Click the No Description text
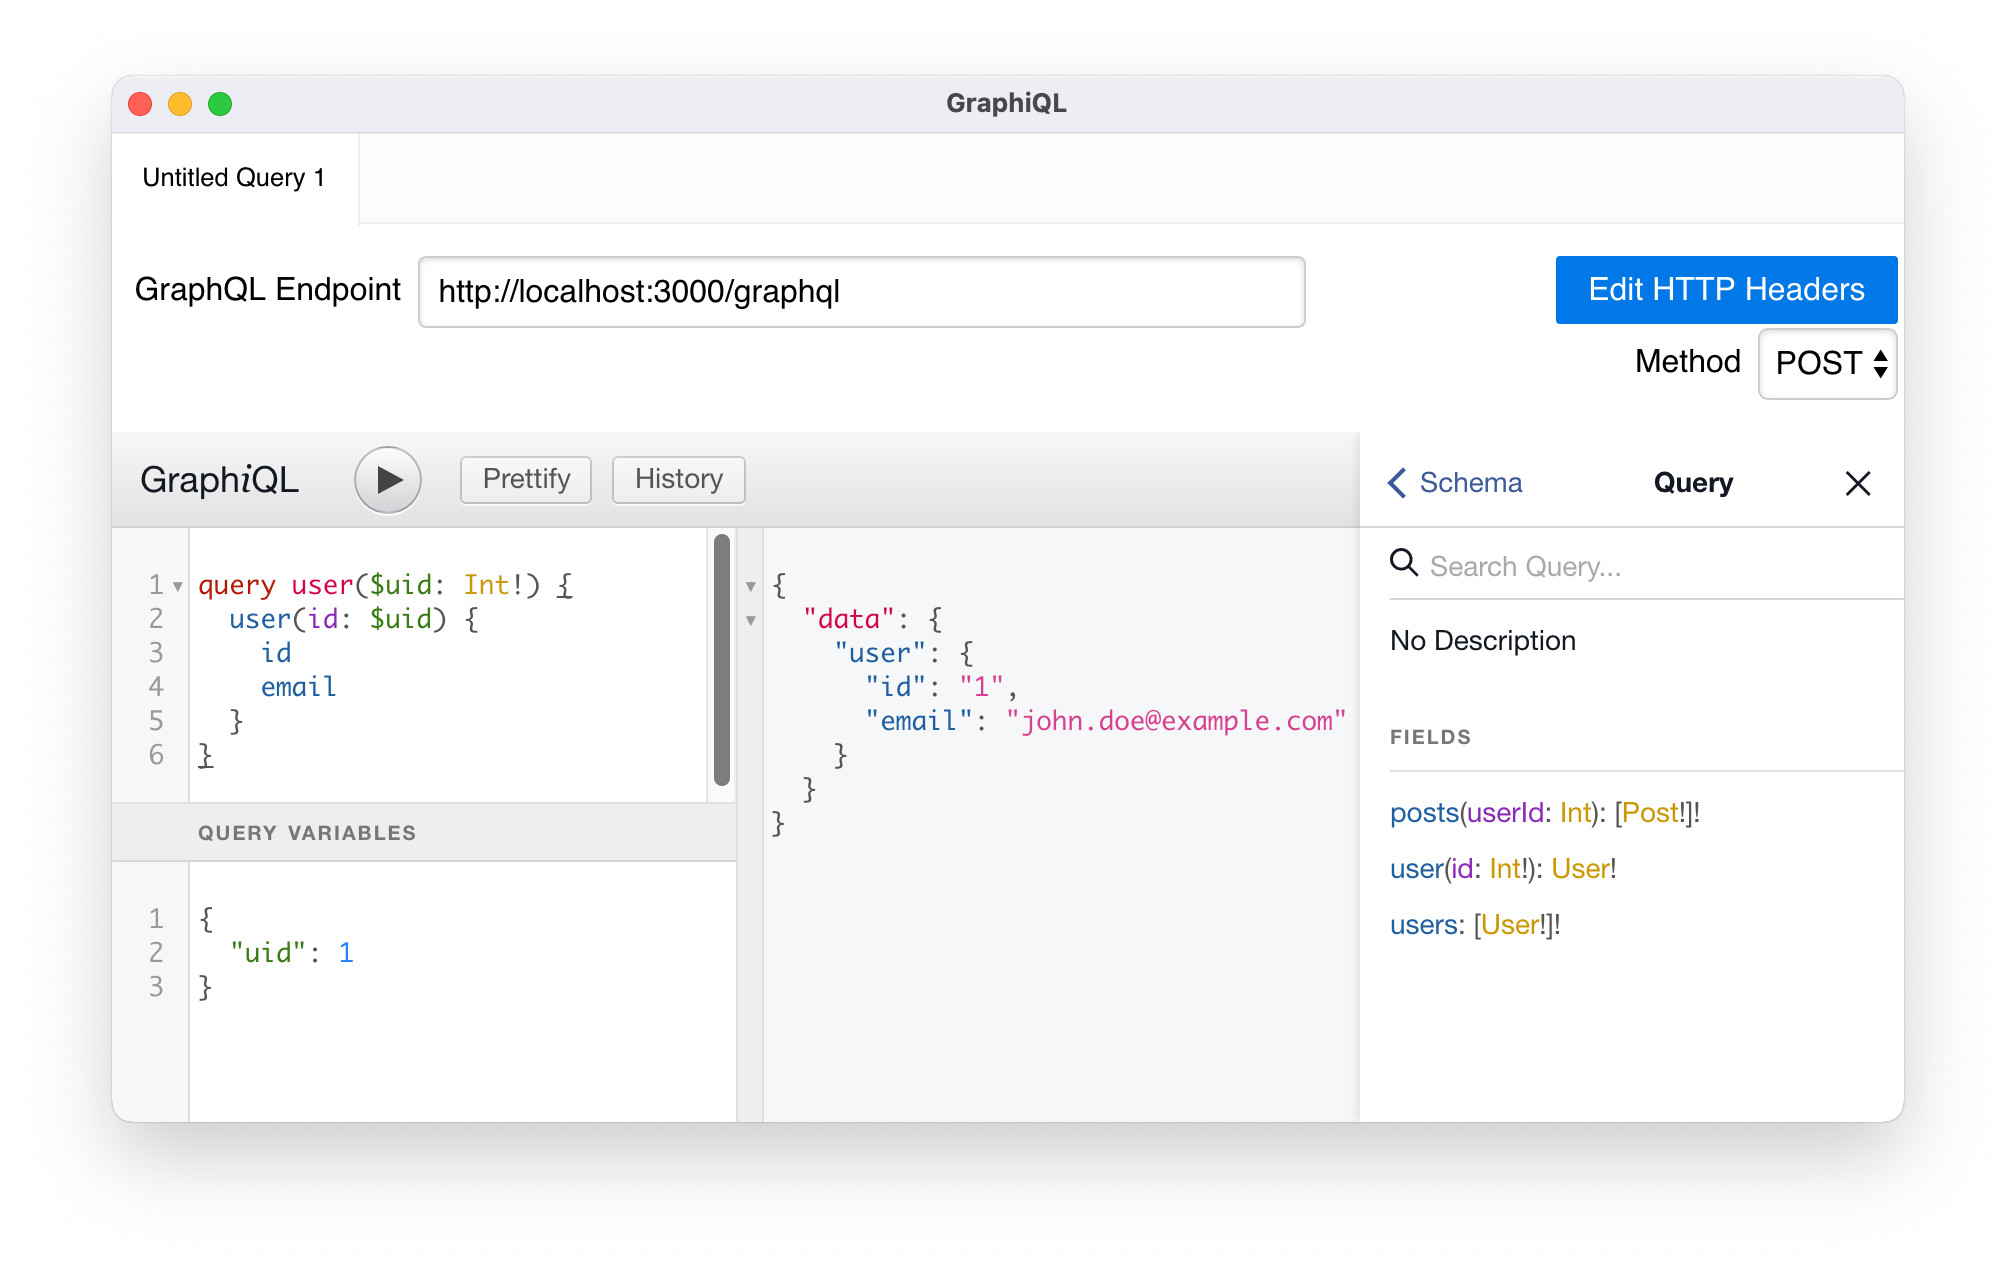Viewport: 2016px width, 1270px height. pyautogui.click(x=1483, y=641)
